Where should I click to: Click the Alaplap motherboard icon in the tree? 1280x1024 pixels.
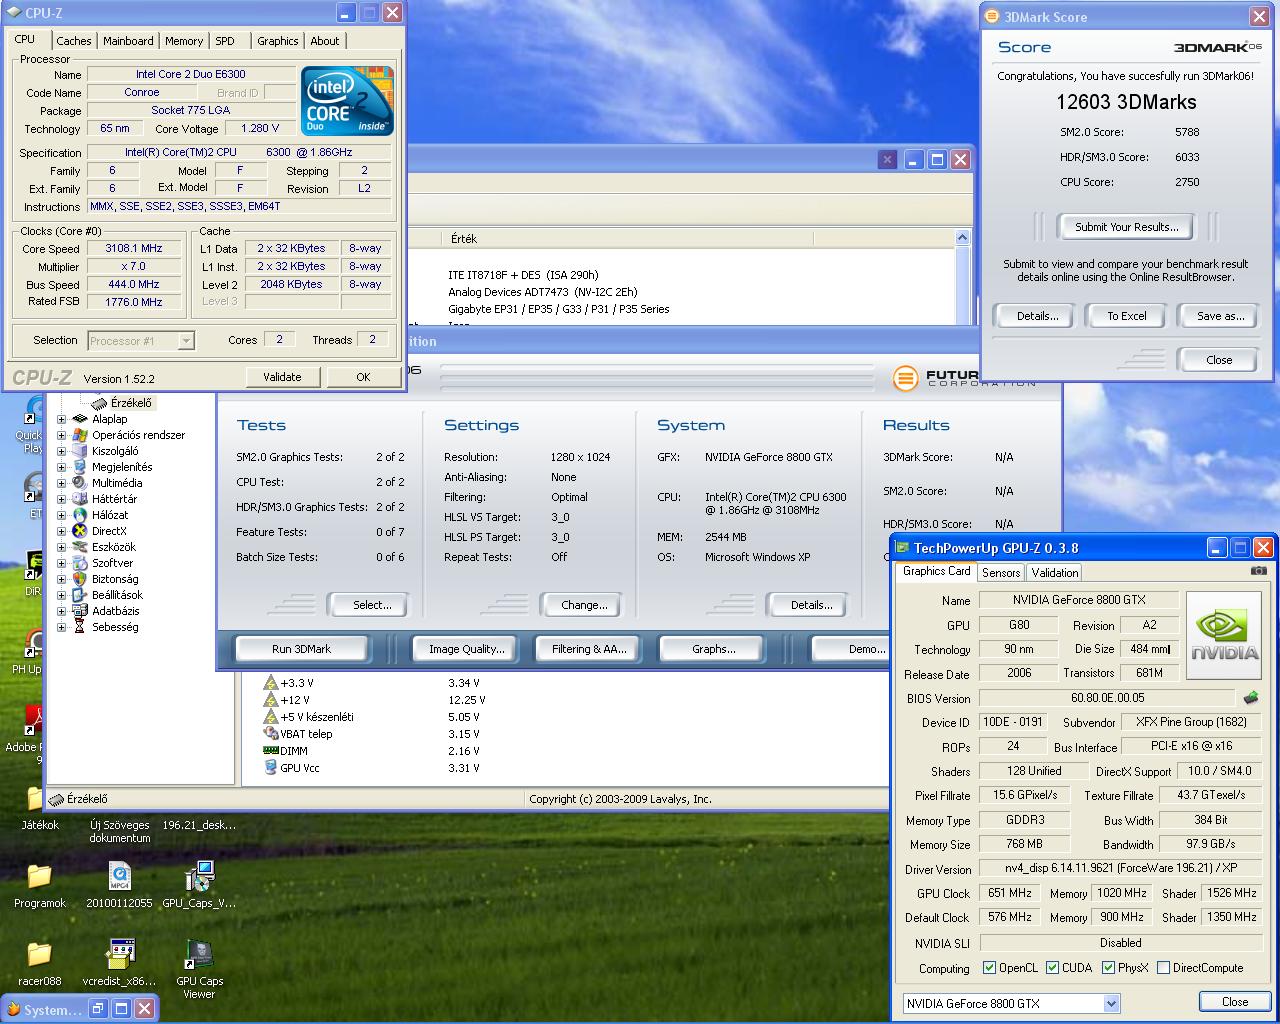coord(79,419)
